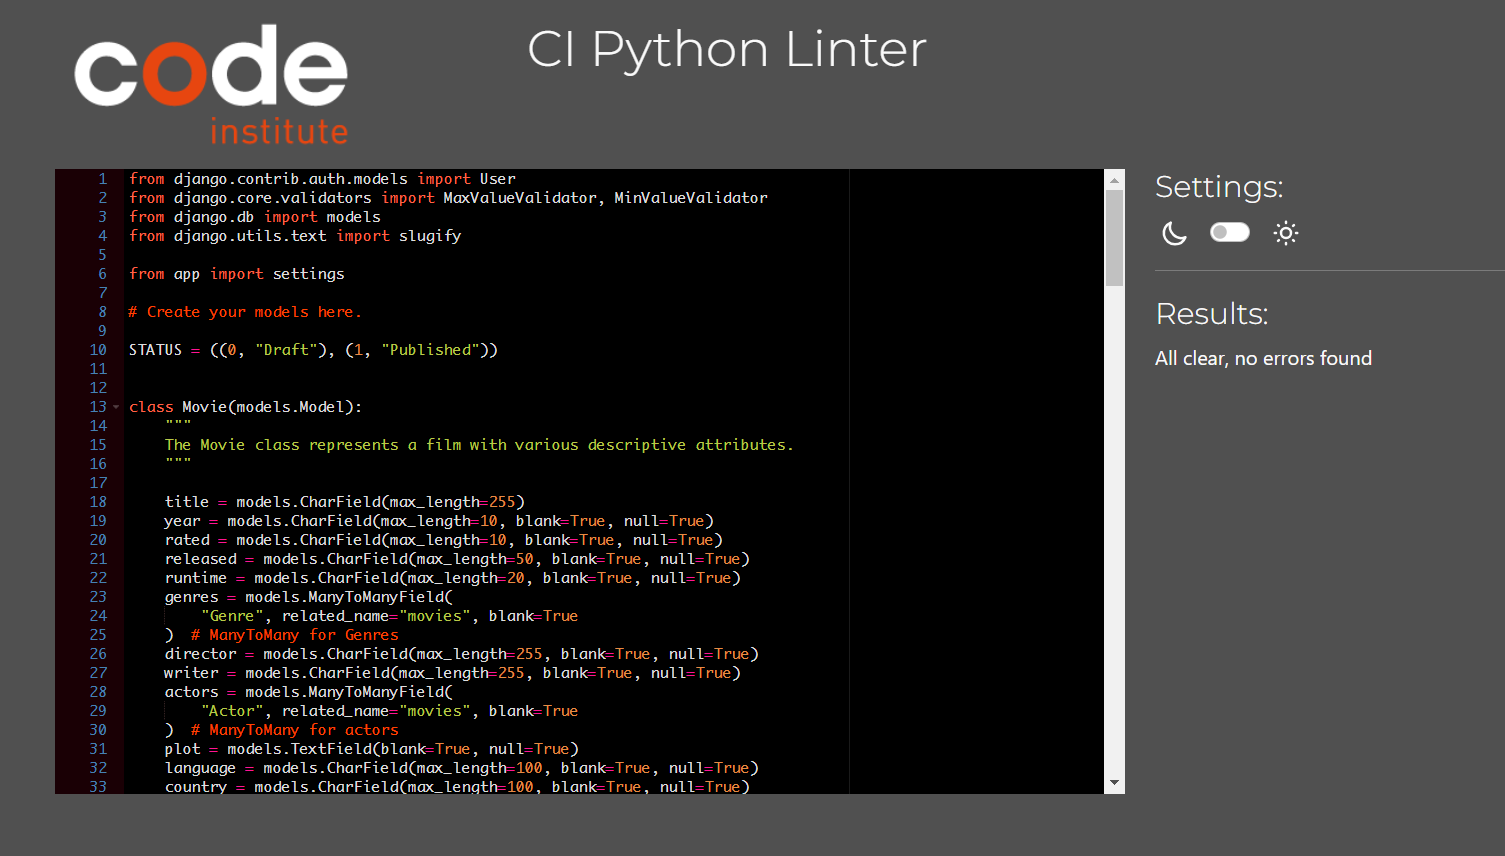Image resolution: width=1505 pixels, height=856 pixels.
Task: Toggle the light/dark theme switch
Action: (x=1230, y=232)
